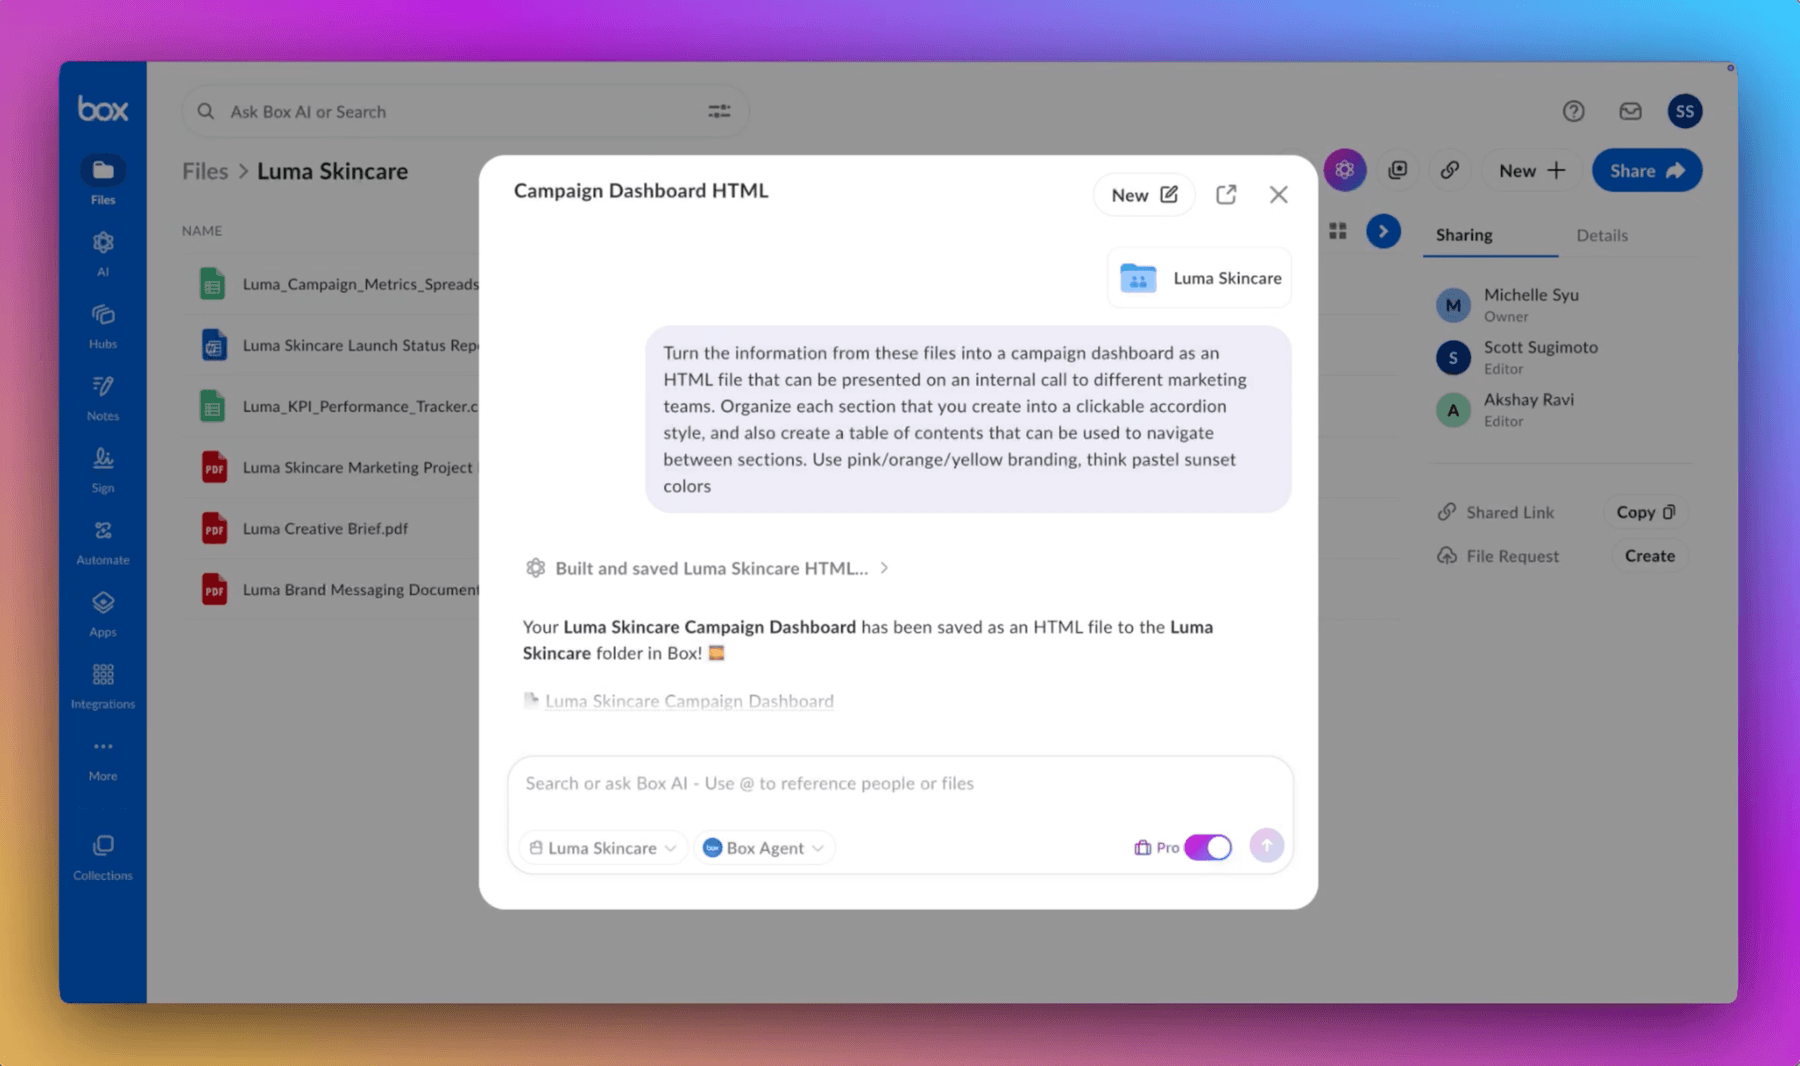1800x1066 pixels.
Task: Open Automate from the sidebar
Action: click(103, 542)
